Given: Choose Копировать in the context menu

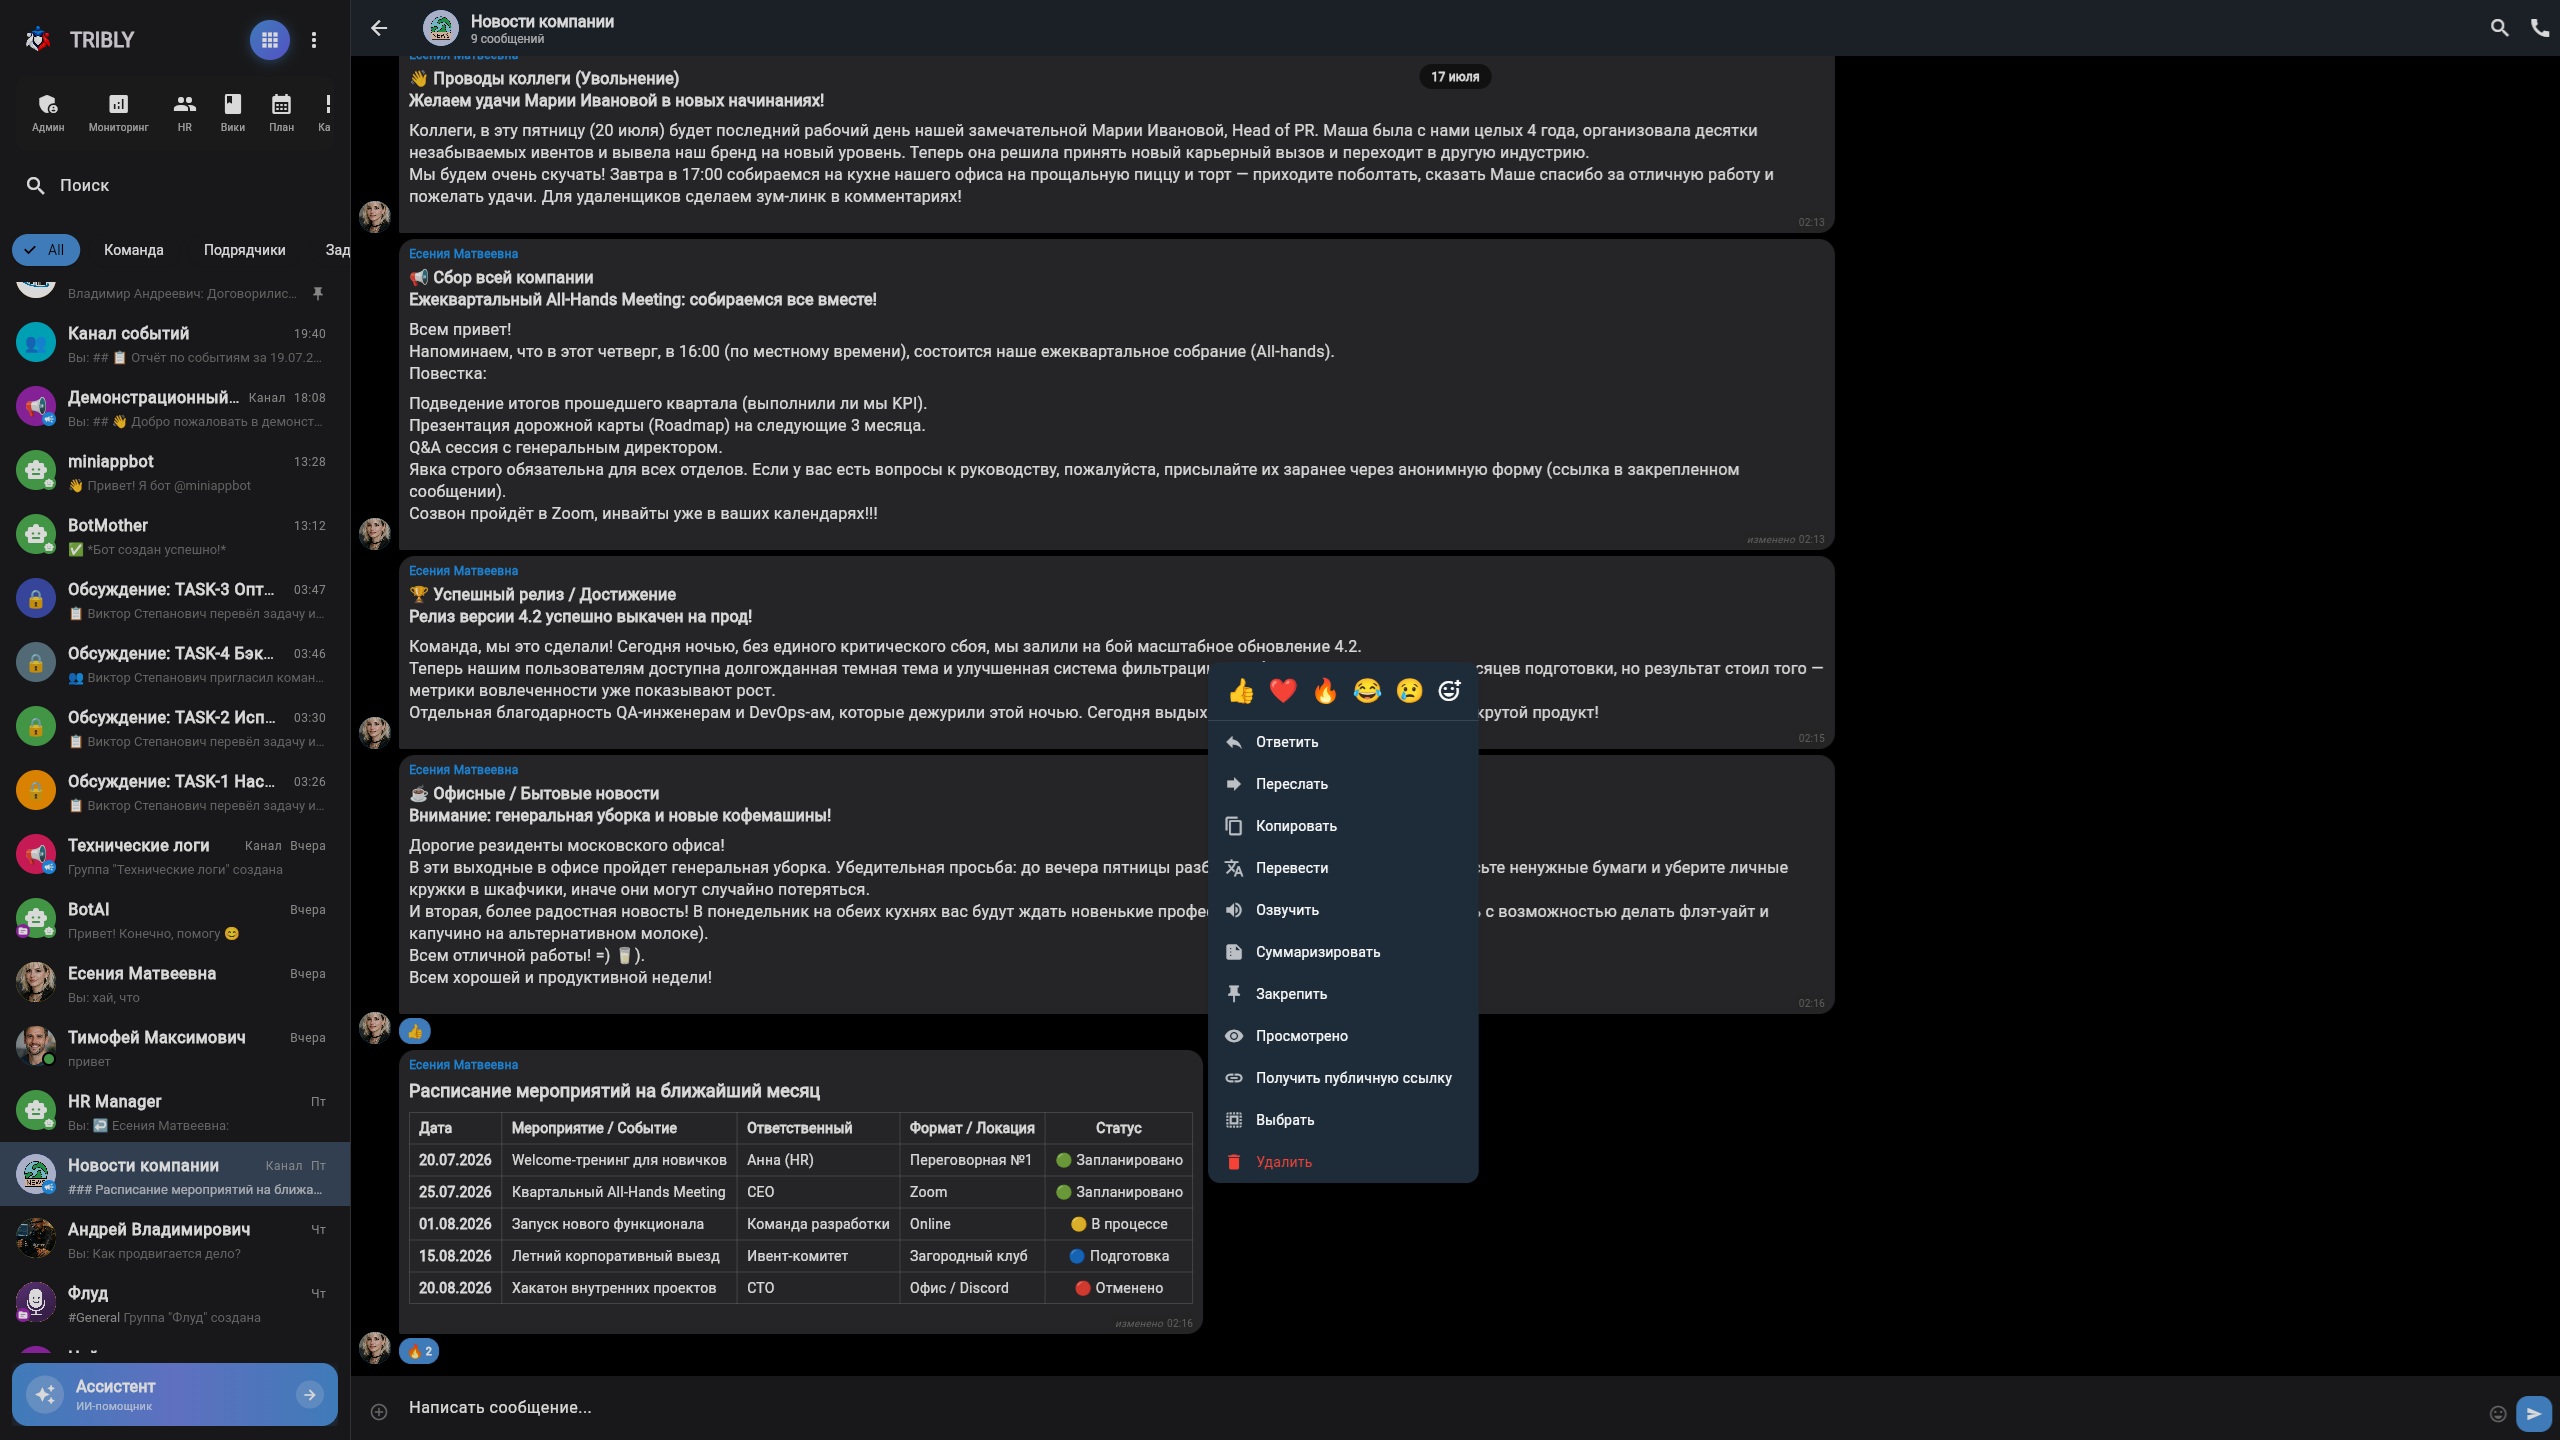Looking at the screenshot, I should tap(1343, 826).
